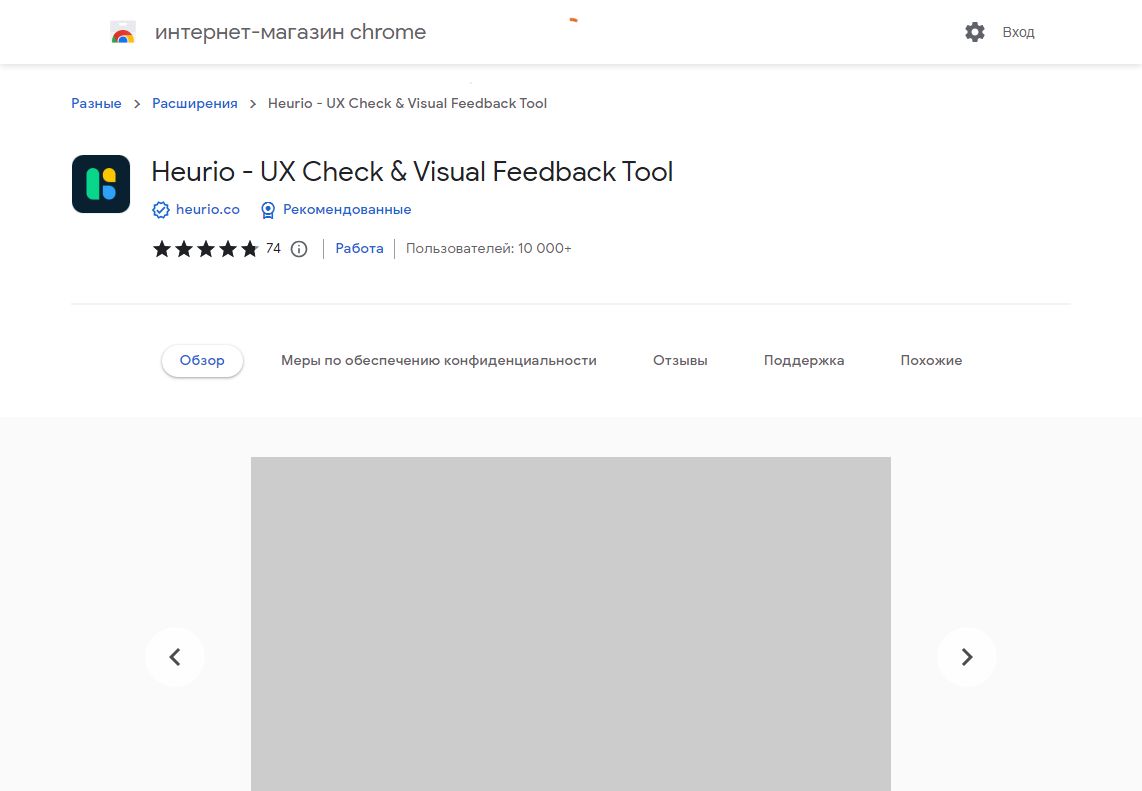Sign in via Вход link
This screenshot has height=791, width=1142.
[1018, 32]
